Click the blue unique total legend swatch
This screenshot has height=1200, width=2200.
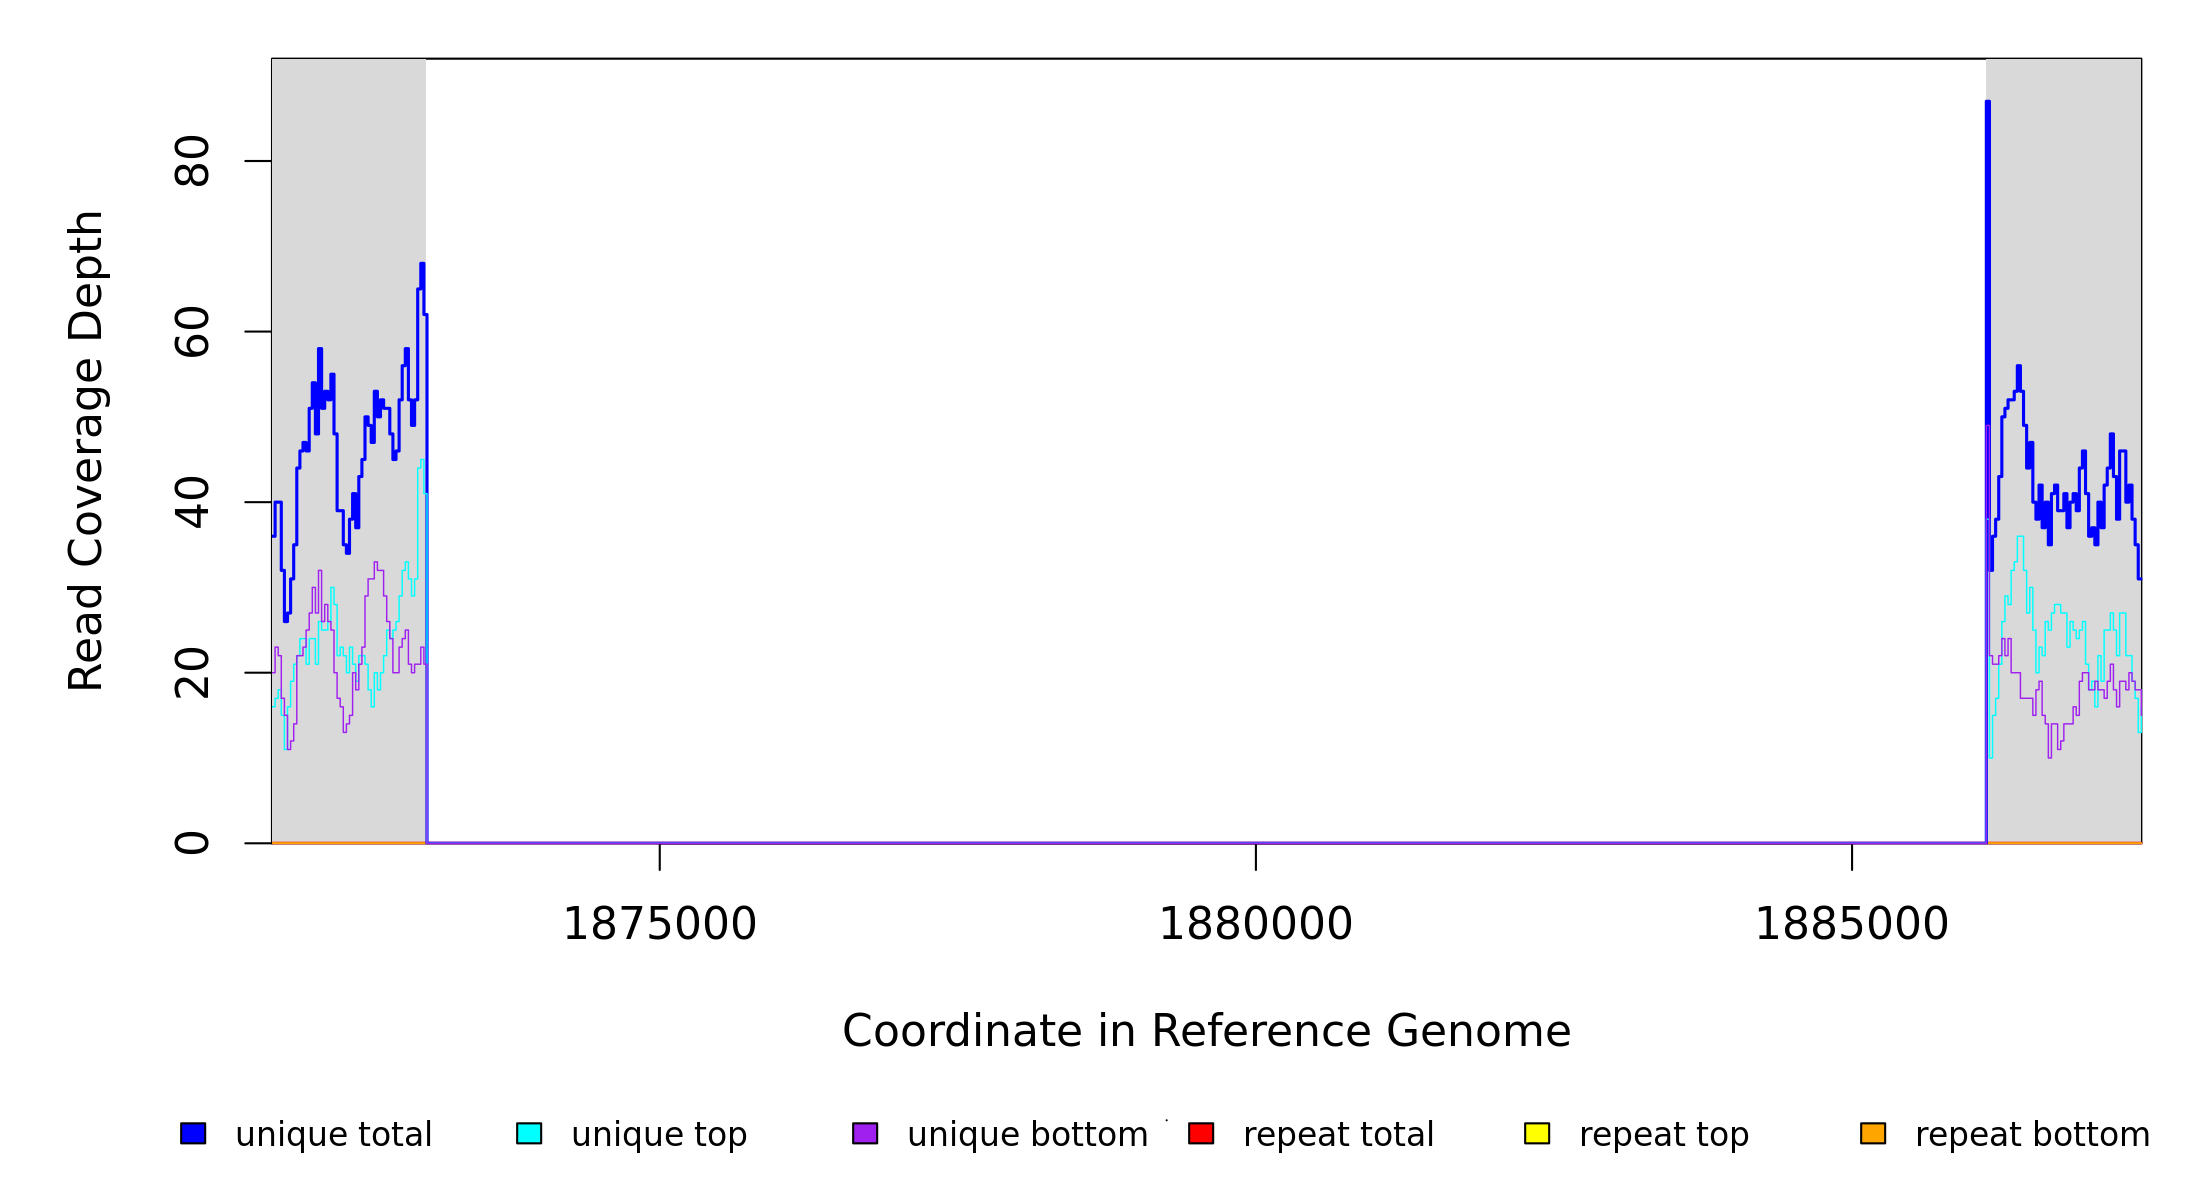point(193,1133)
